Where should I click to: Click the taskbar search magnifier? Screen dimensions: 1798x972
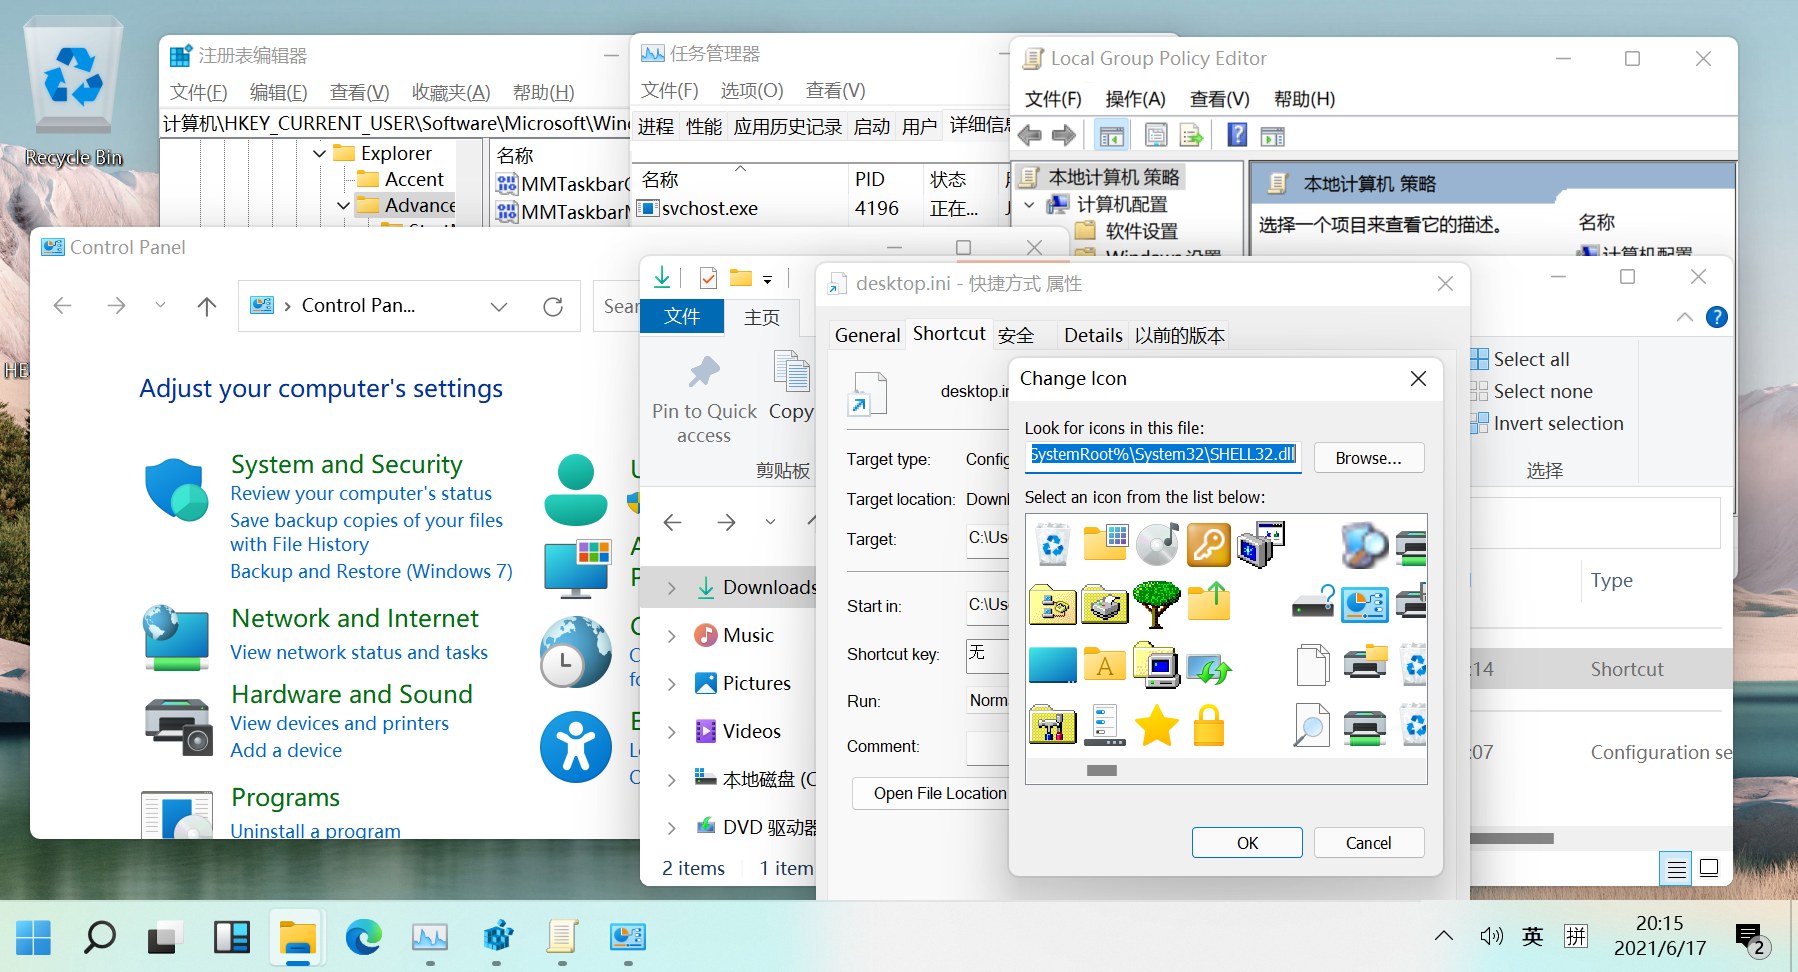99,937
